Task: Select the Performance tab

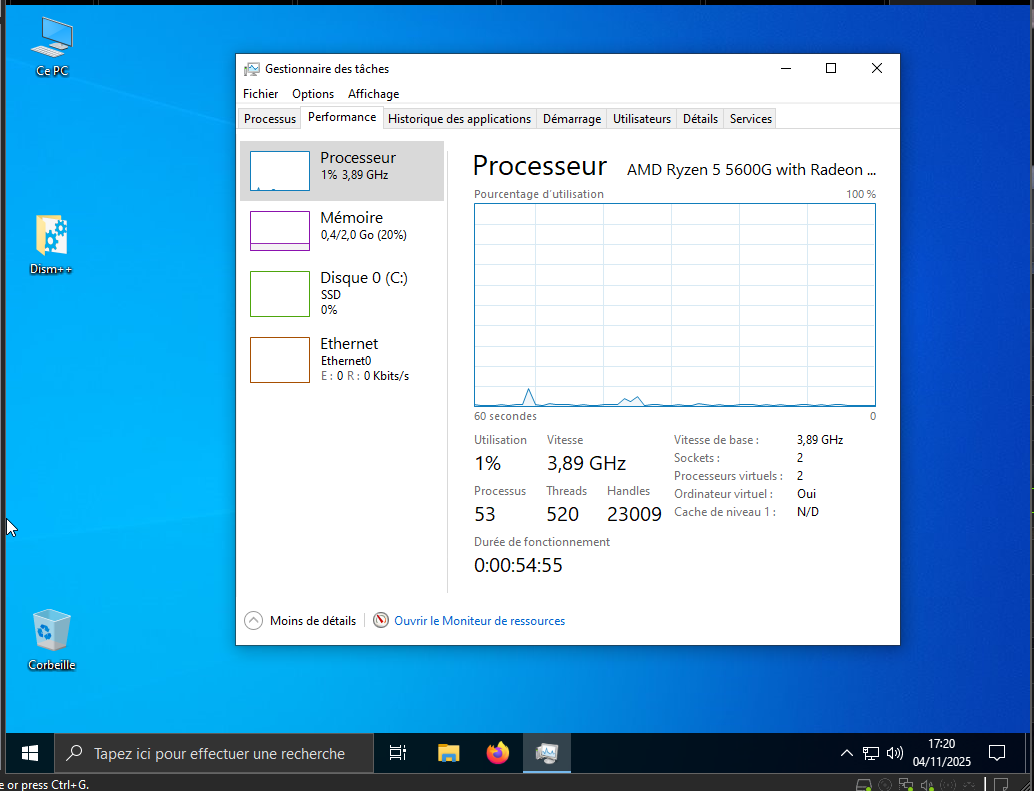Action: tap(342, 117)
